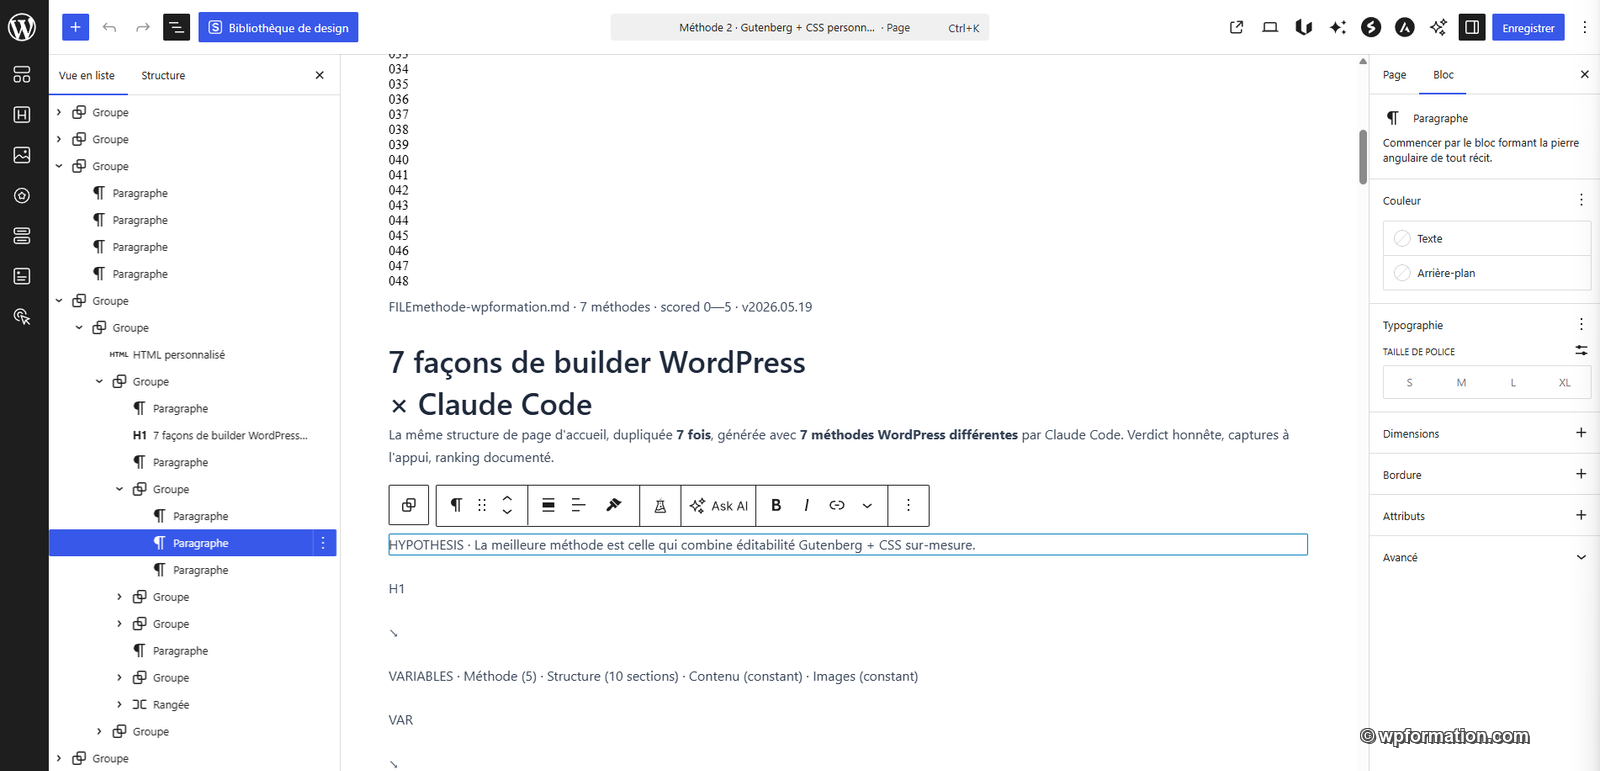Expand the Groupe above the Rangée row
The width and height of the screenshot is (1600, 771).
pos(119,678)
